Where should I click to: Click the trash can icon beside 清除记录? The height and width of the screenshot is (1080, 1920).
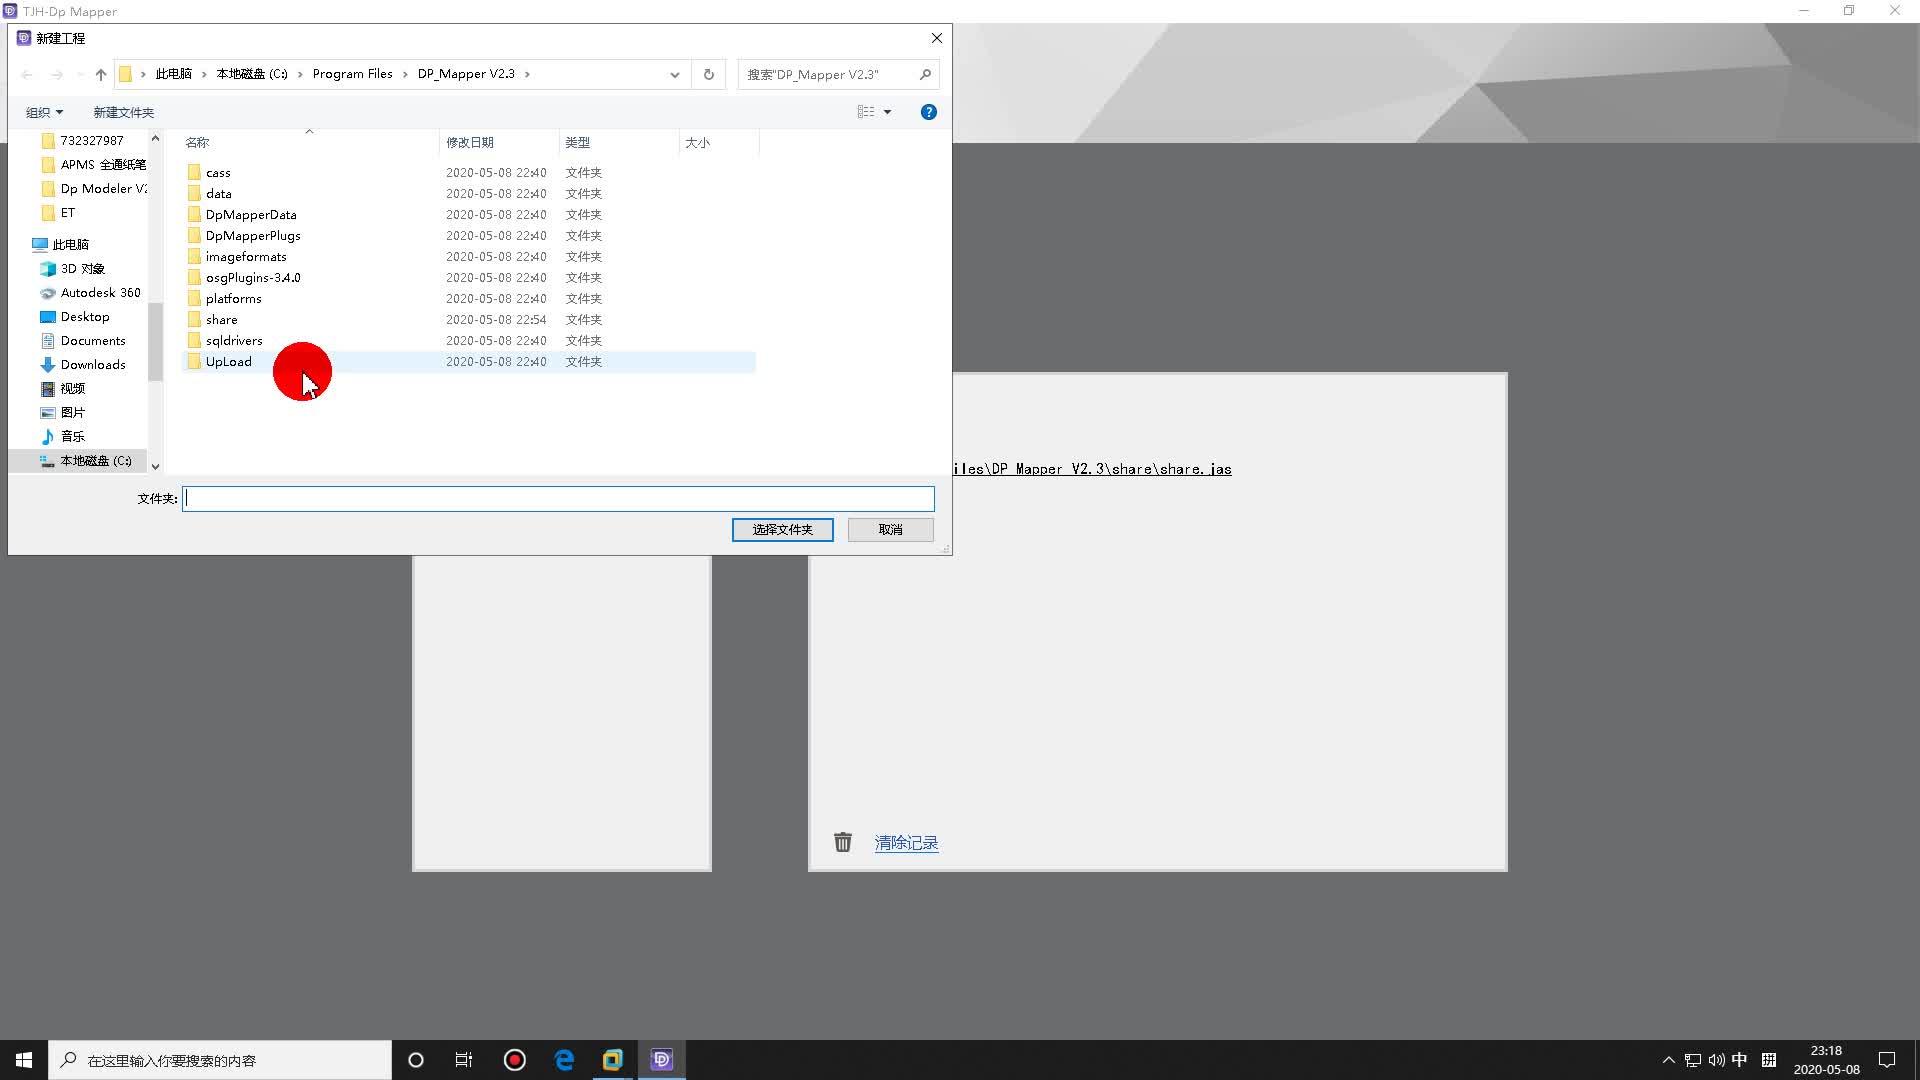(843, 842)
